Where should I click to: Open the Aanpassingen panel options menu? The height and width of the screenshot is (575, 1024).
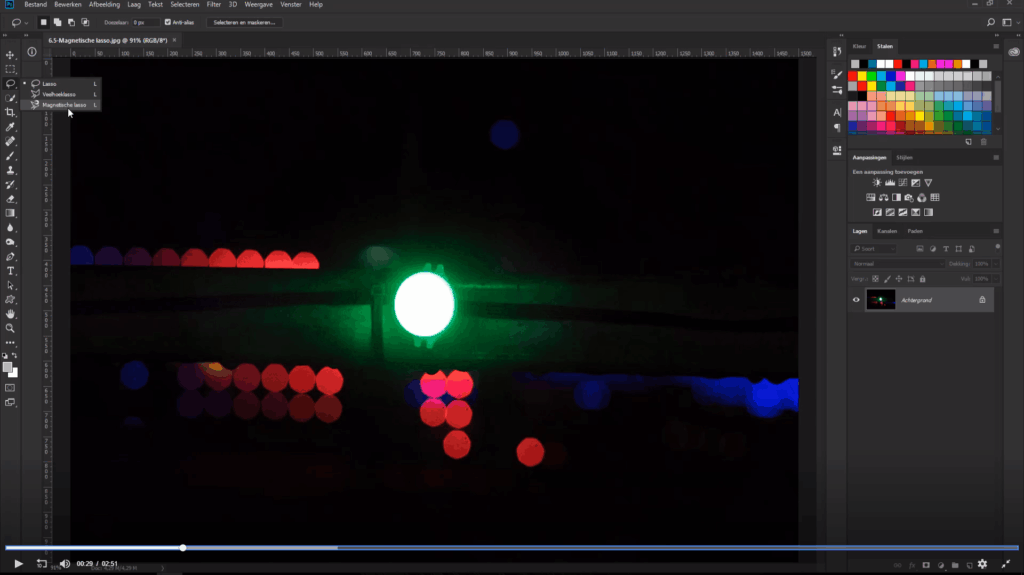(x=996, y=157)
